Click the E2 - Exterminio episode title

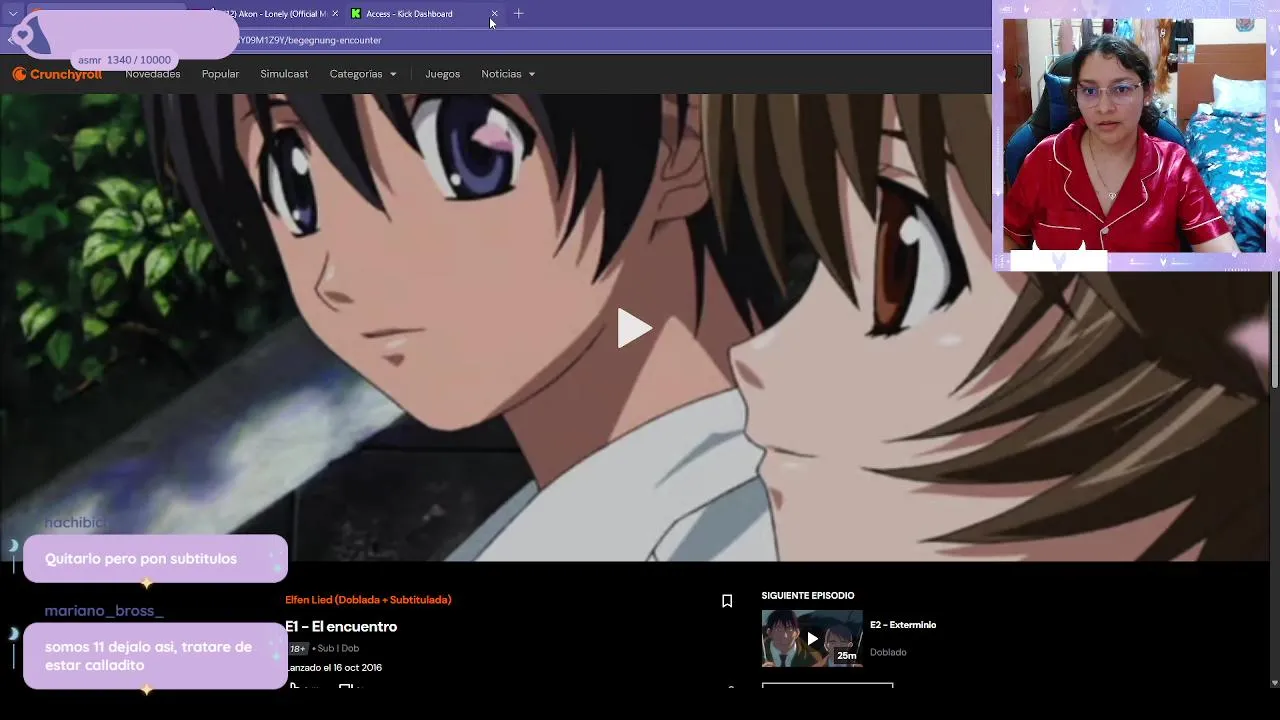point(903,625)
